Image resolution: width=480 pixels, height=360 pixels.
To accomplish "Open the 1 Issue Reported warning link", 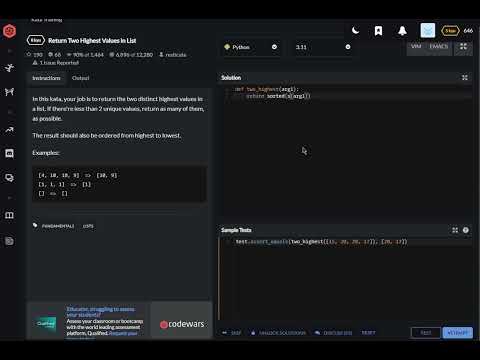I will [x=56, y=63].
